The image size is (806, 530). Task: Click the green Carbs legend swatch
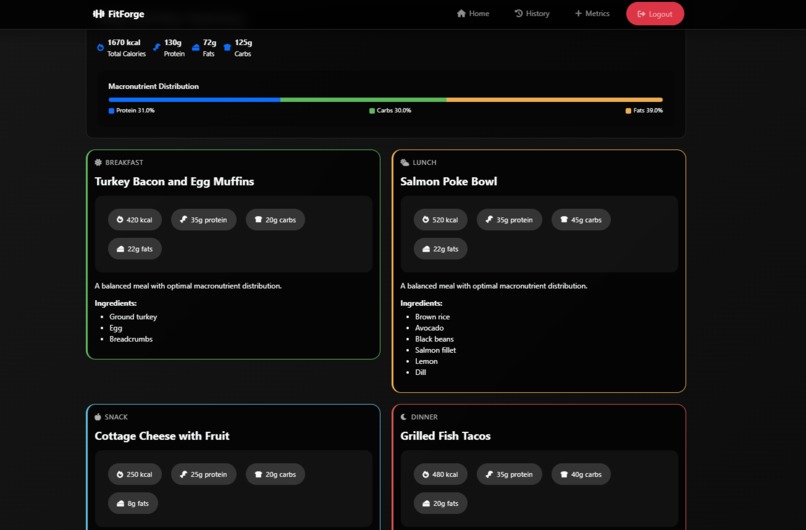pos(372,111)
